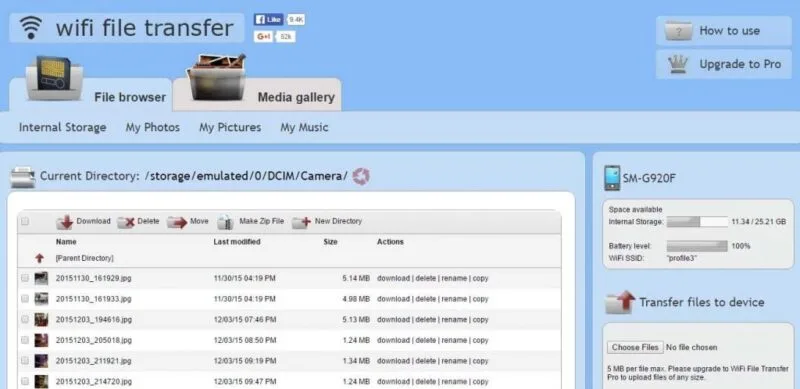The image size is (800, 389).
Task: Click the refresh icon beside directory path
Action: click(361, 177)
